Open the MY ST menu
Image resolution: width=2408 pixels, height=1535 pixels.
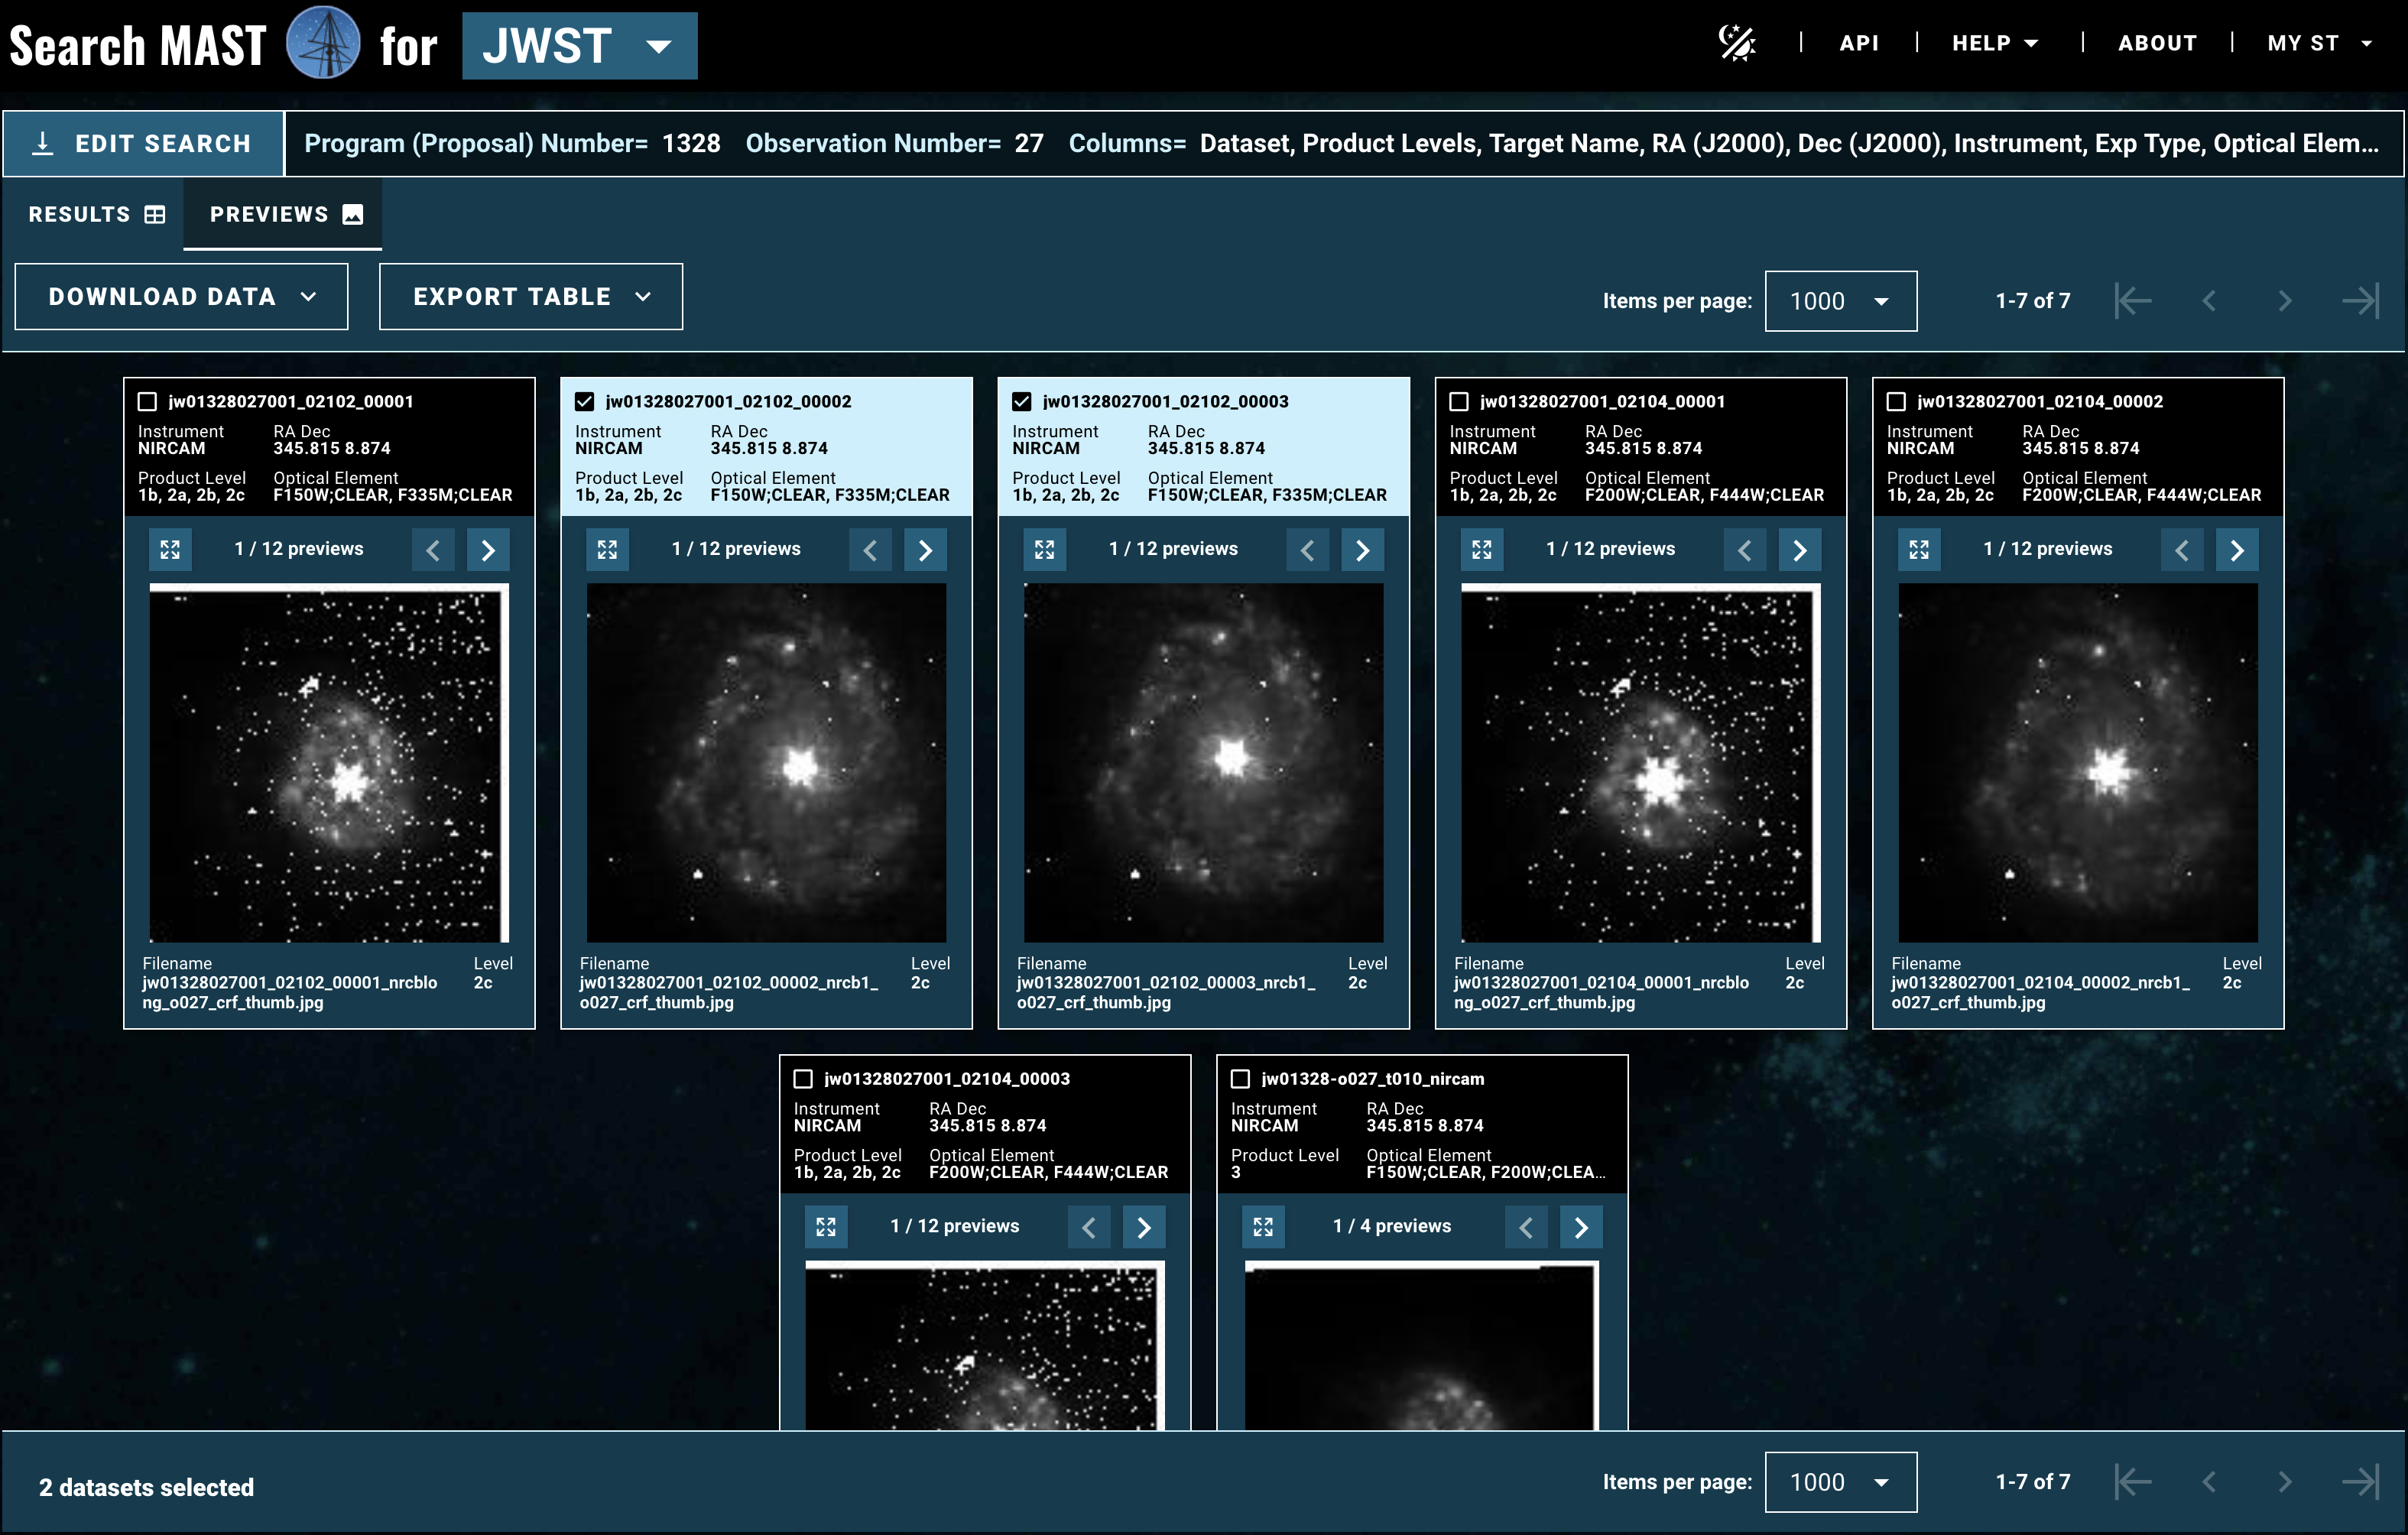click(x=2318, y=43)
